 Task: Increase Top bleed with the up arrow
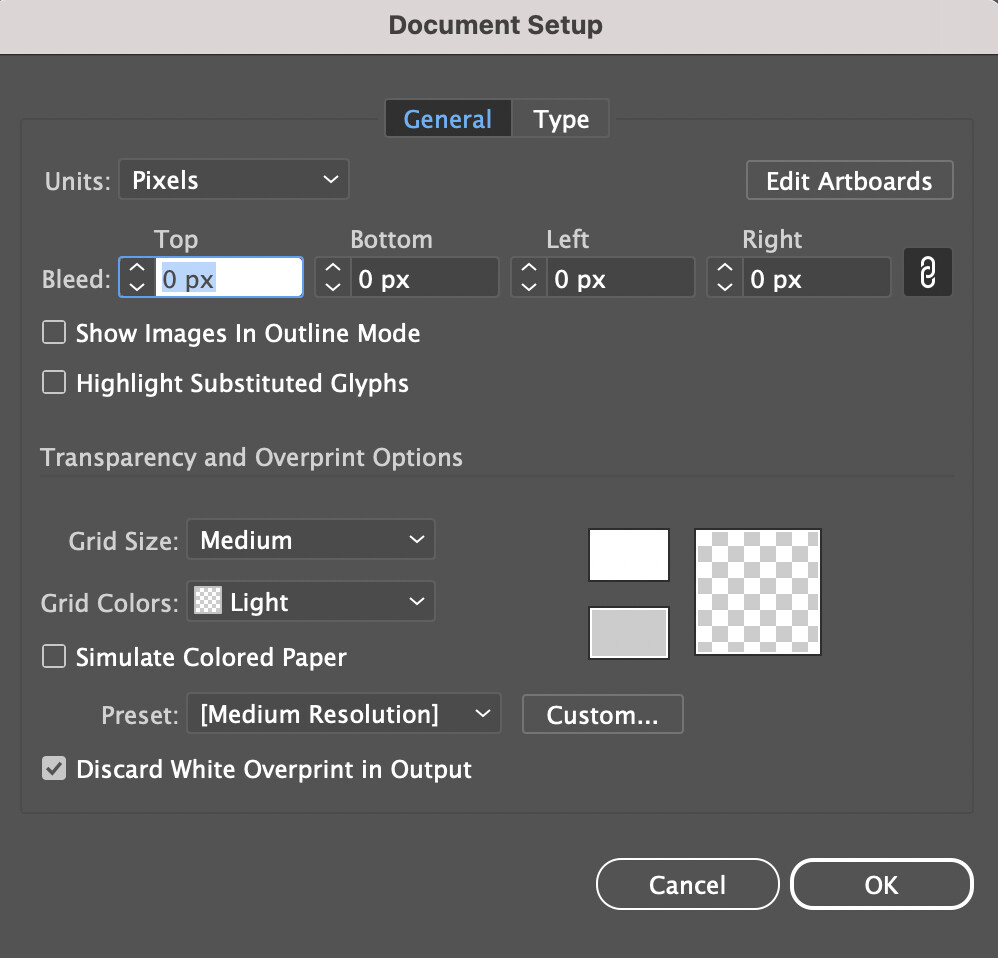[x=137, y=268]
